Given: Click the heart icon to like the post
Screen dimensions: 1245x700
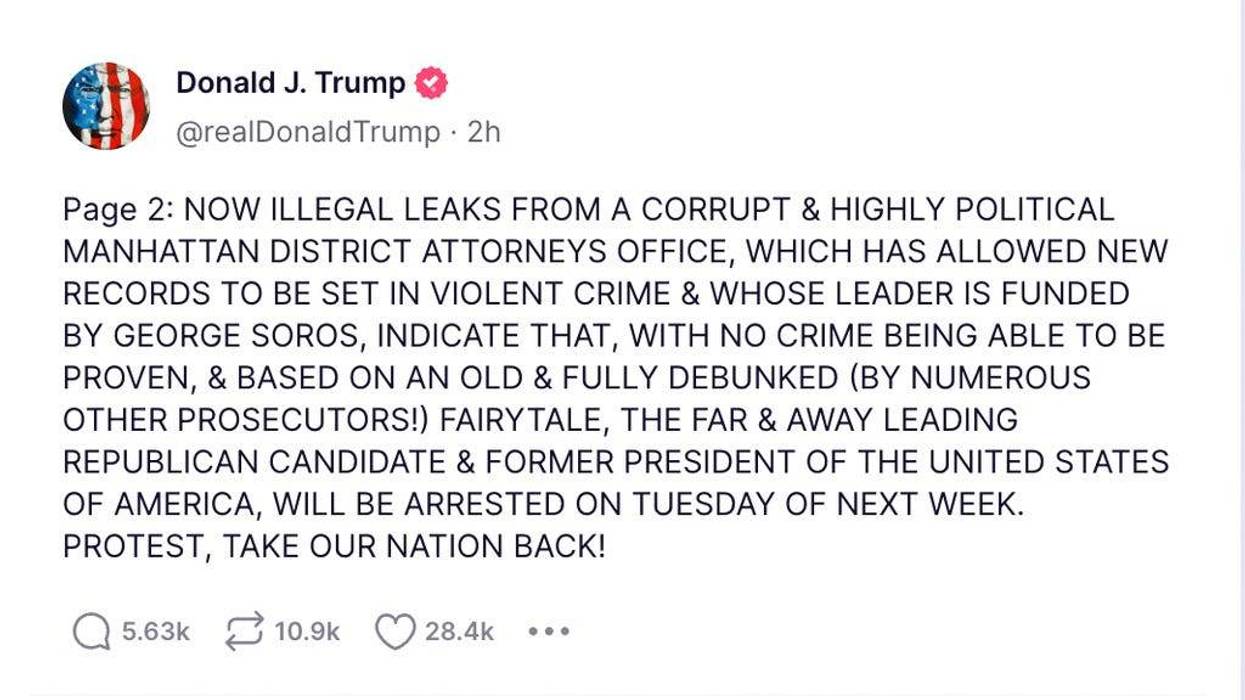Looking at the screenshot, I should tap(395, 631).
